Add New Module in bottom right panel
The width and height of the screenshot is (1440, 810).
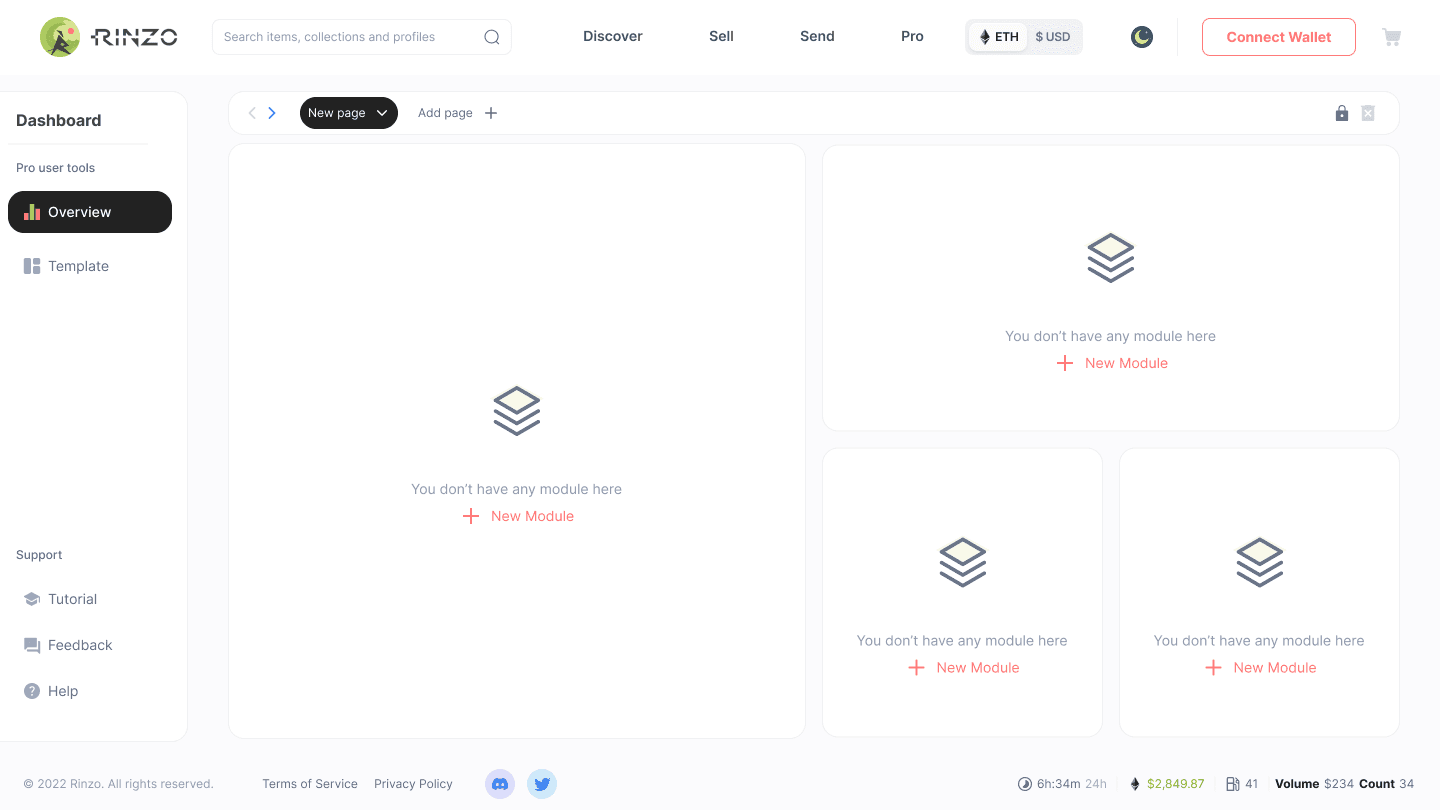1261,667
